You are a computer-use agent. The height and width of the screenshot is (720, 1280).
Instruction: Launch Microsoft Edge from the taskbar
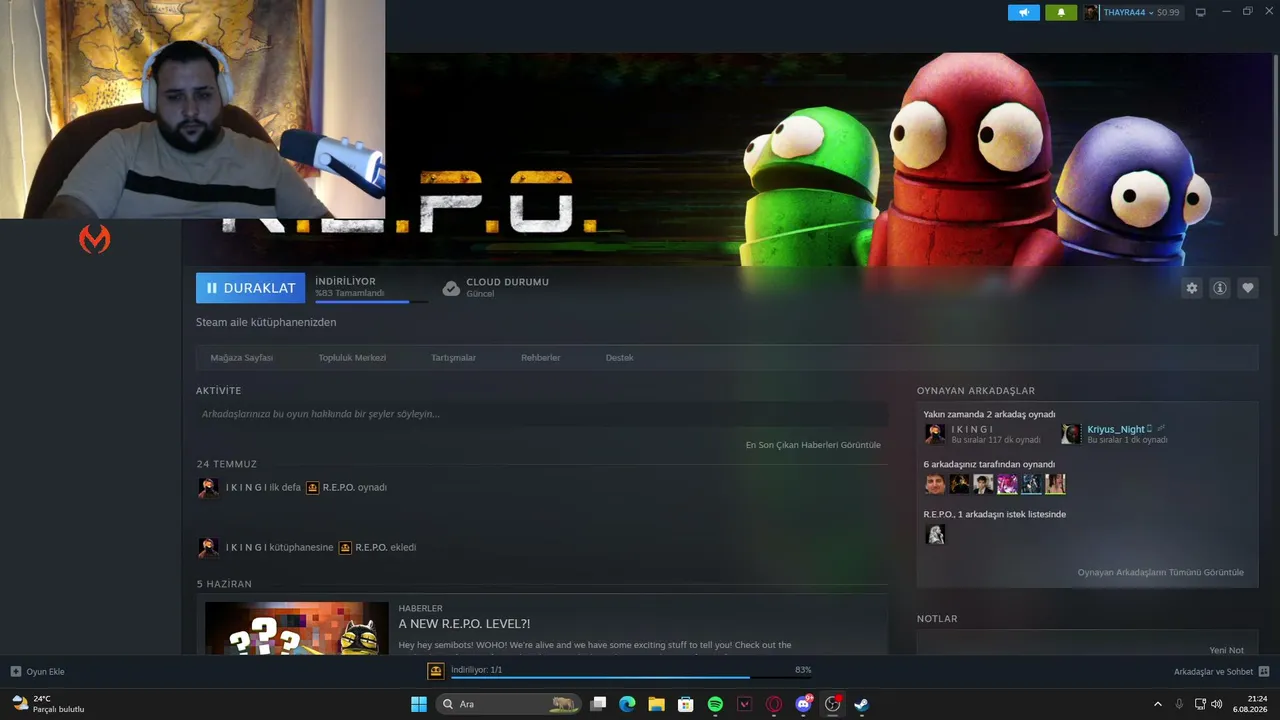click(x=627, y=704)
